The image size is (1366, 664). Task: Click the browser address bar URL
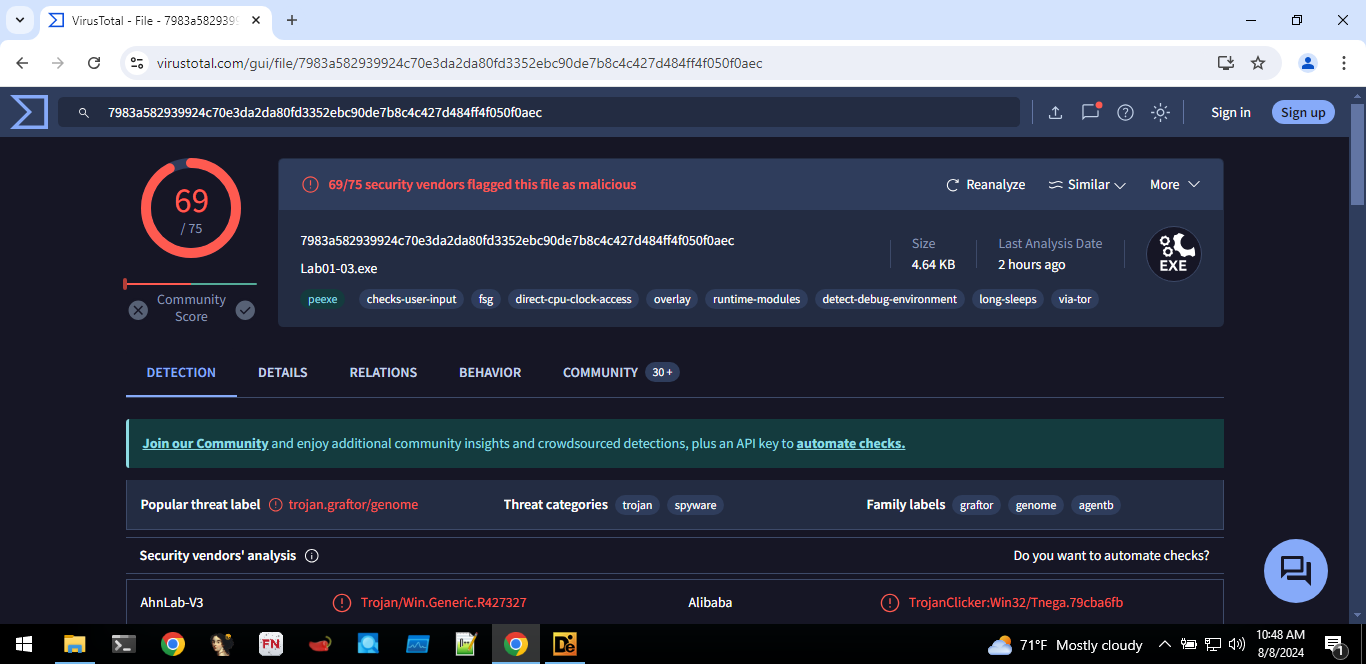point(459,63)
